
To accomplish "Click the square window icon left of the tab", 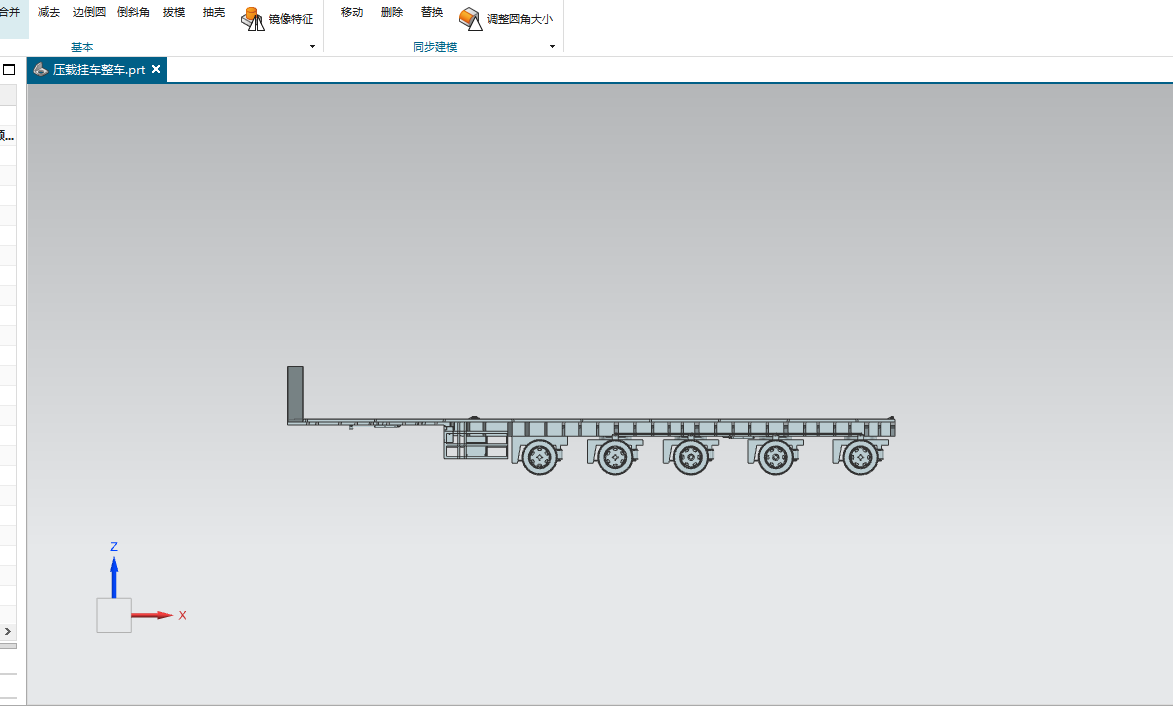I will pyautogui.click(x=9, y=70).
